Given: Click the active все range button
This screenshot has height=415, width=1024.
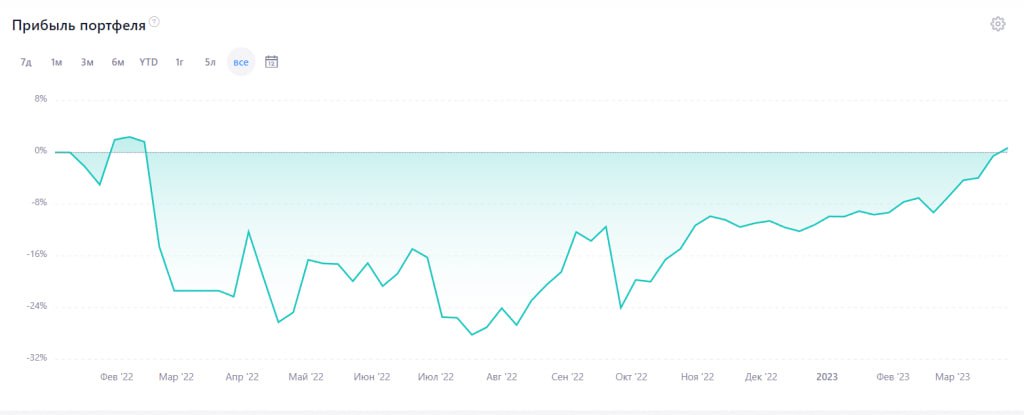Looking at the screenshot, I should click(x=241, y=62).
